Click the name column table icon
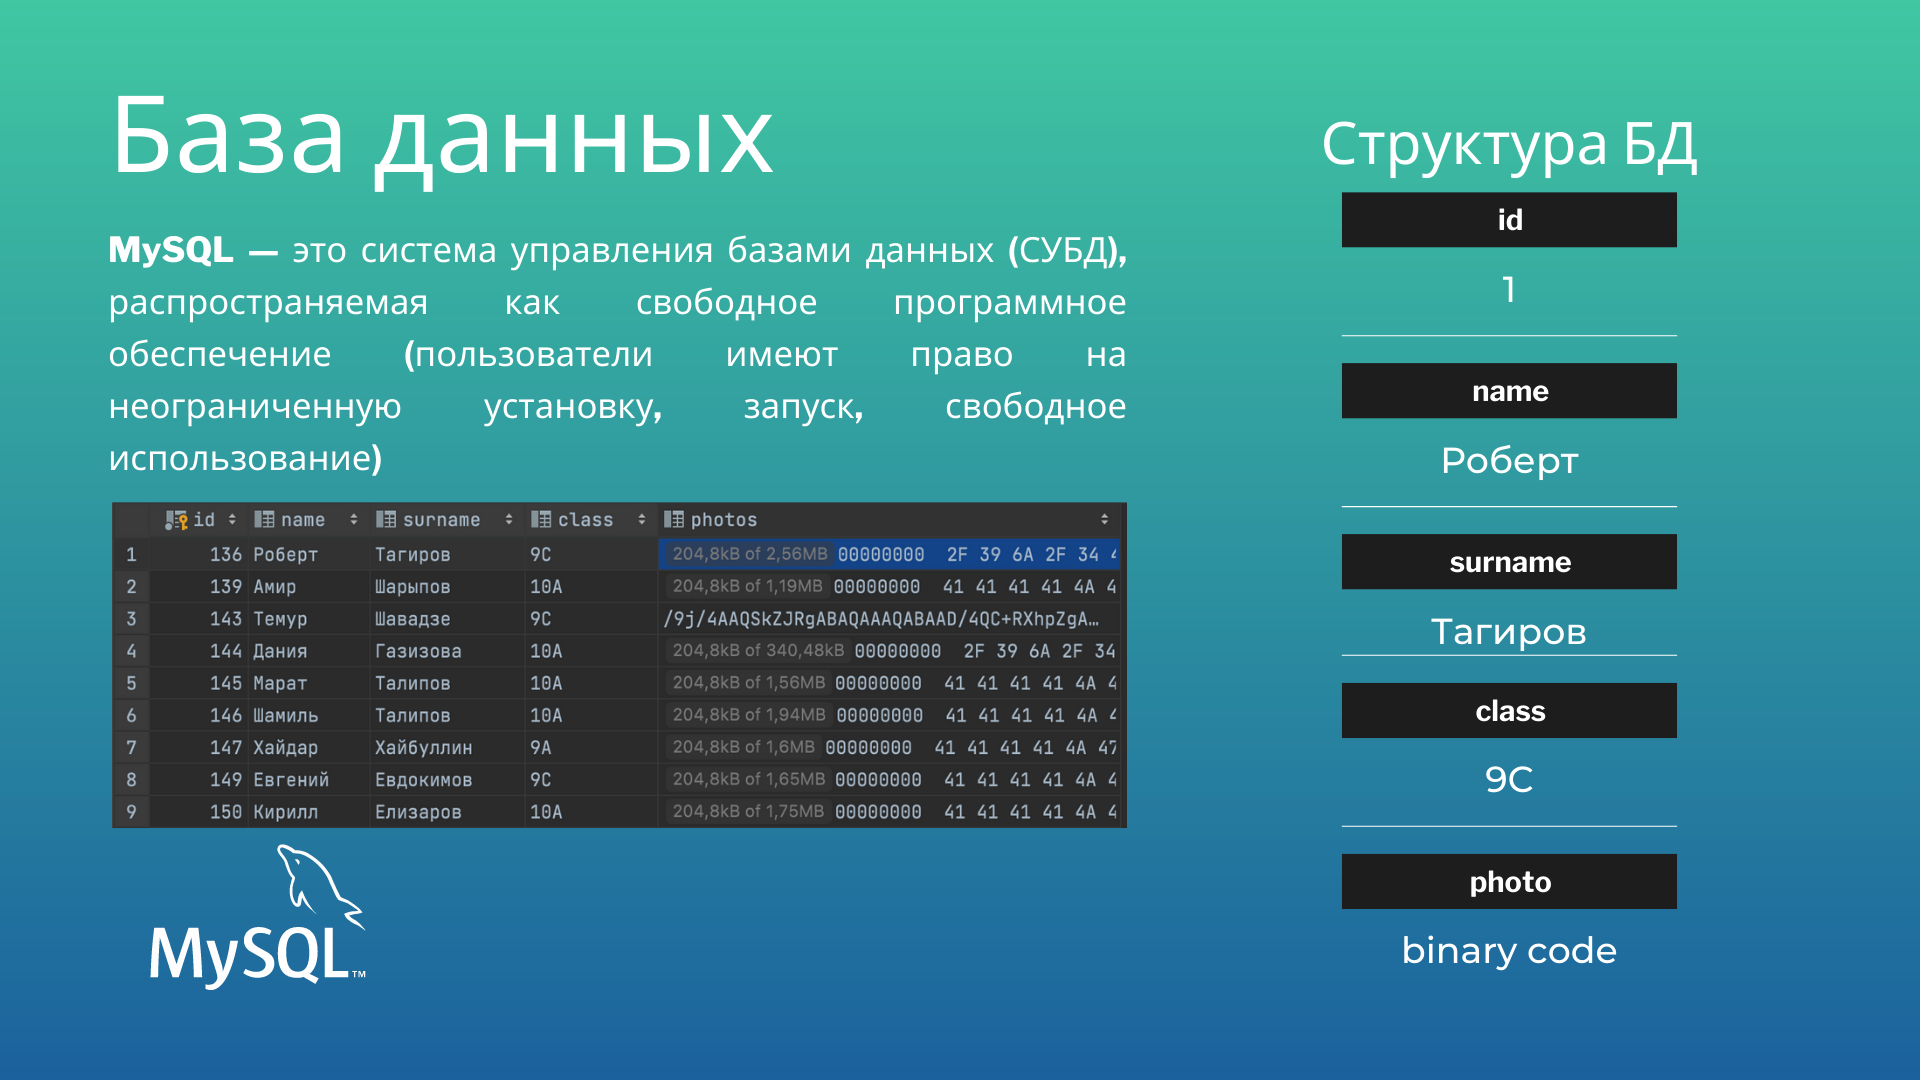The height and width of the screenshot is (1080, 1920). tap(264, 520)
